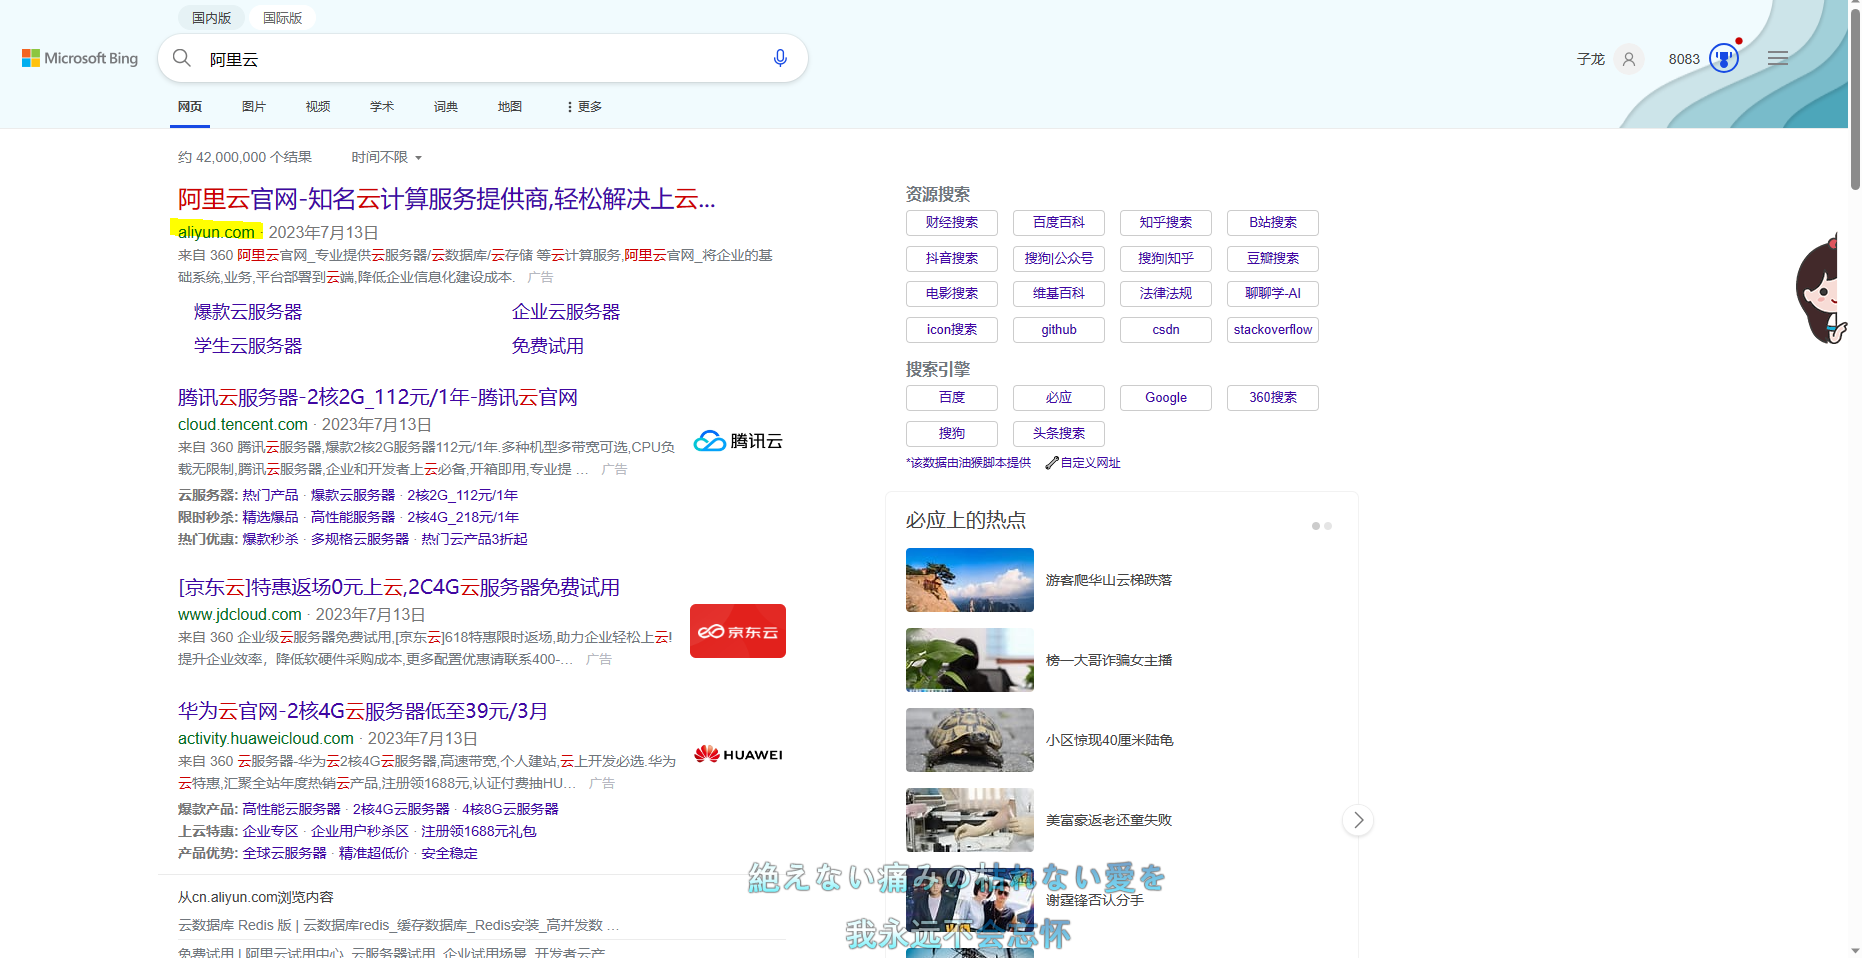Open the 小区惊现40厘米陆龟 turtle thumbnail
This screenshot has width=1862, height=958.
(970, 740)
